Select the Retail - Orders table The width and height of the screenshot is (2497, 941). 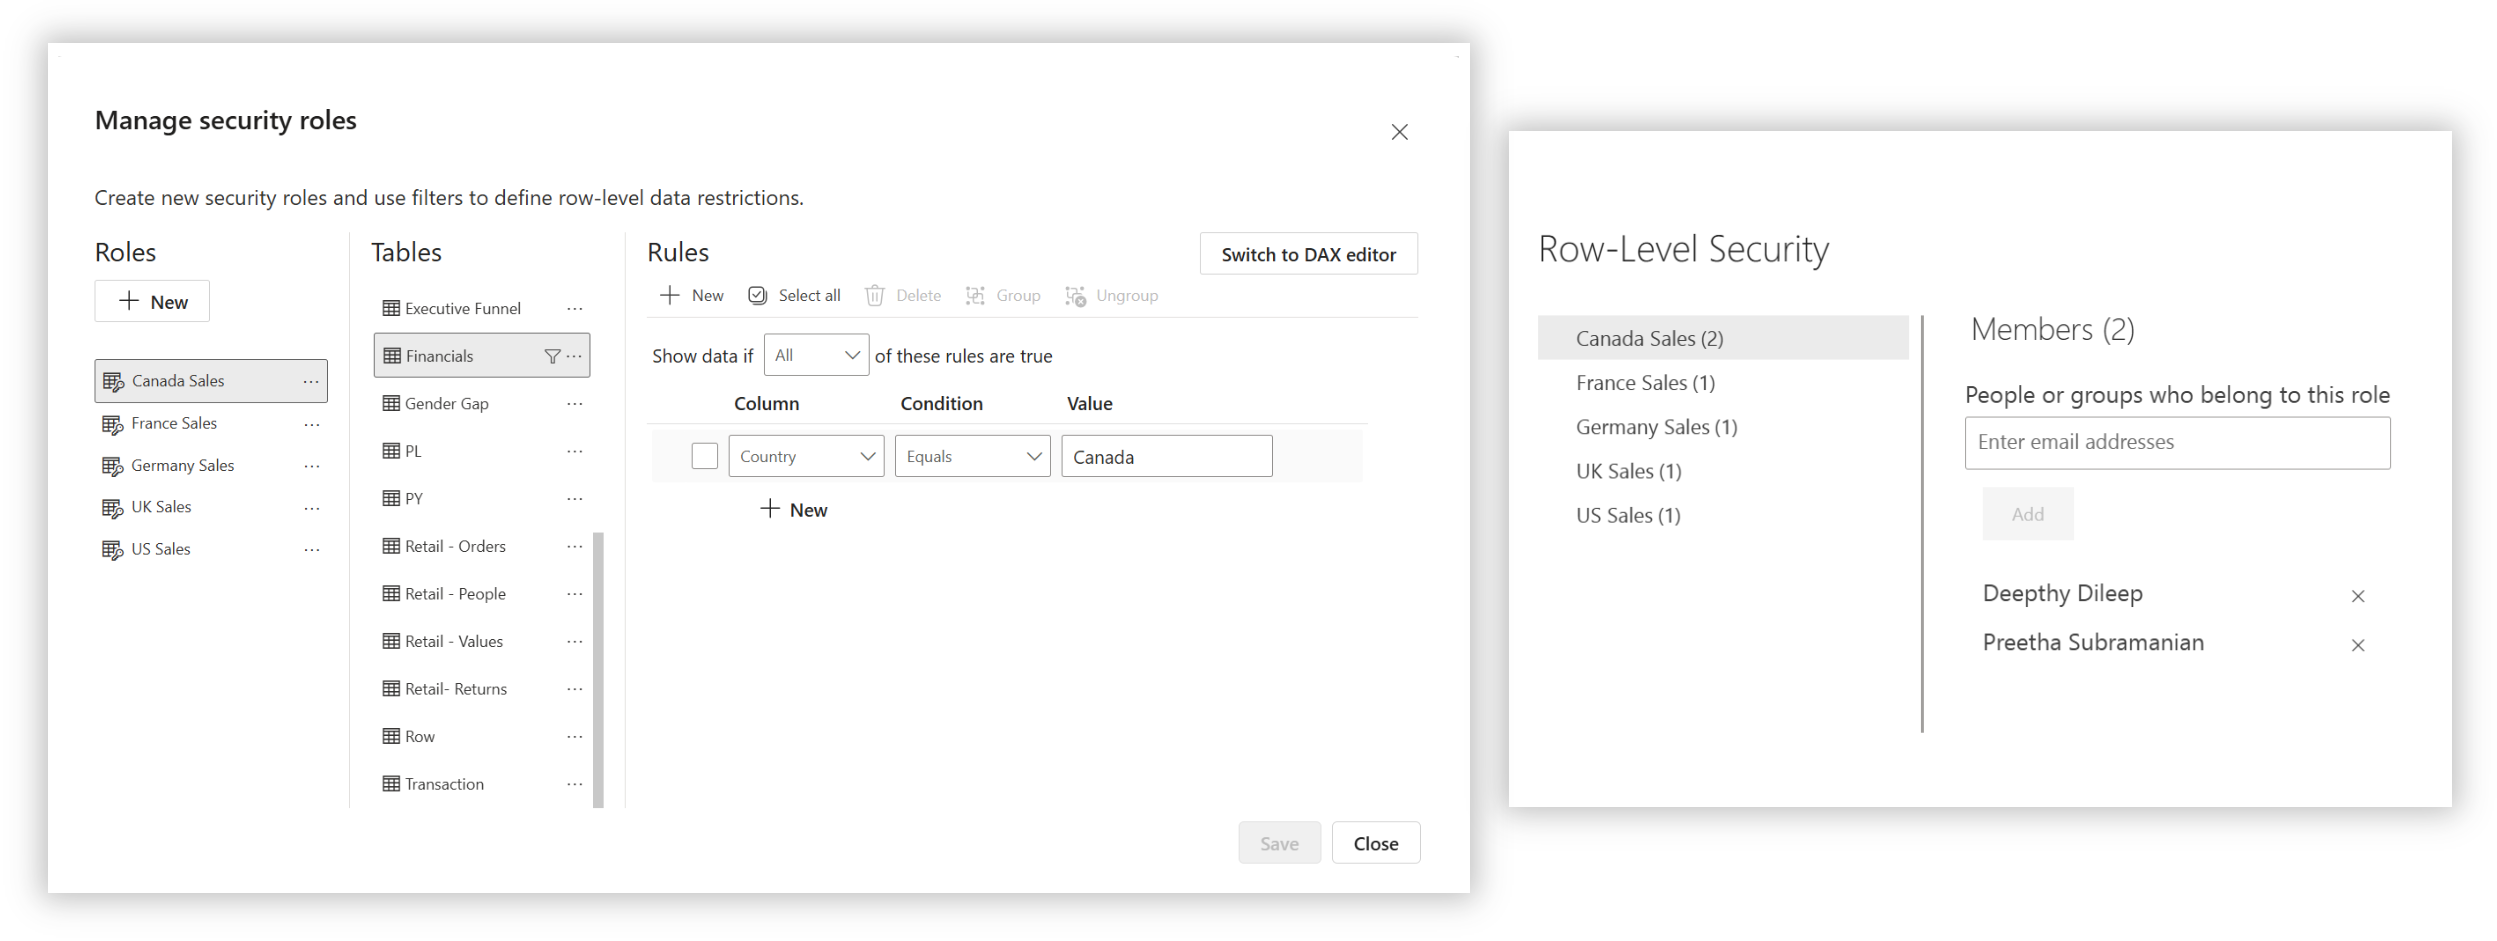click(455, 547)
